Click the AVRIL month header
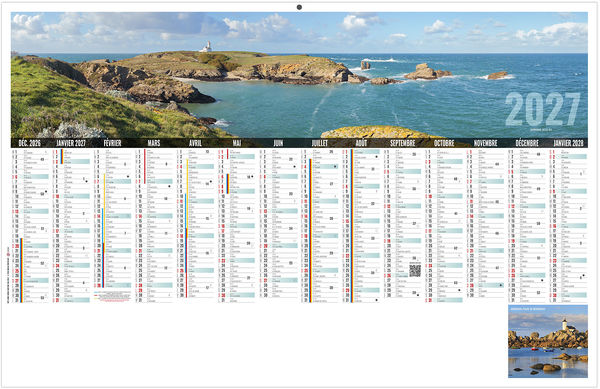This screenshot has height=389, width=600. point(195,143)
